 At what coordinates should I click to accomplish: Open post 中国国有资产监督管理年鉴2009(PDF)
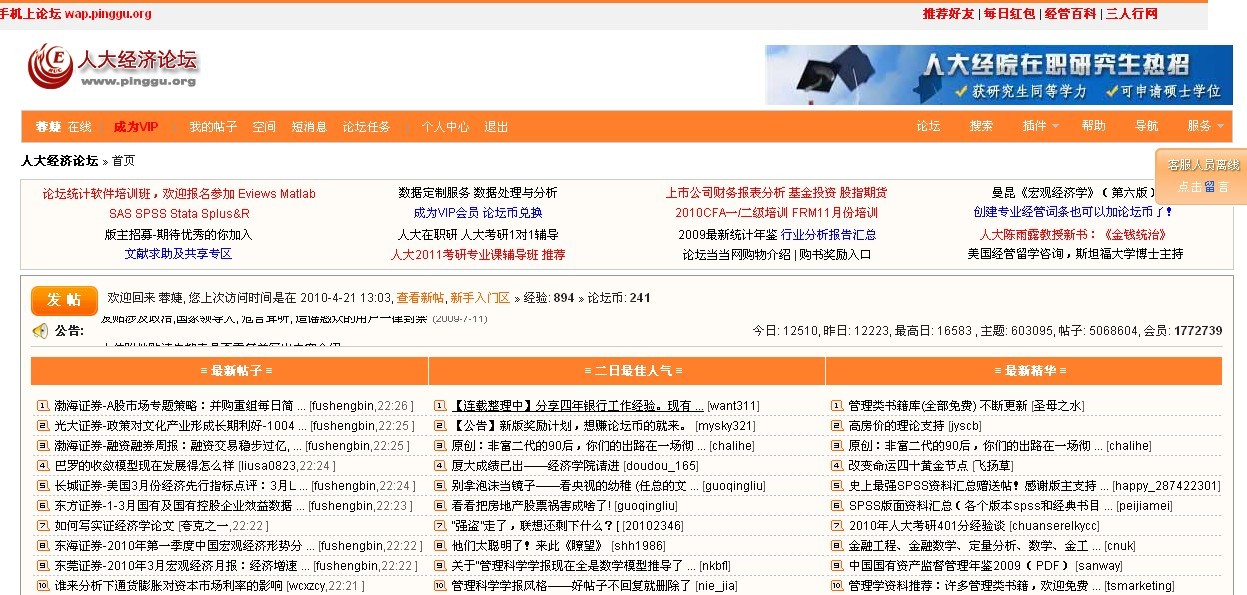959,566
